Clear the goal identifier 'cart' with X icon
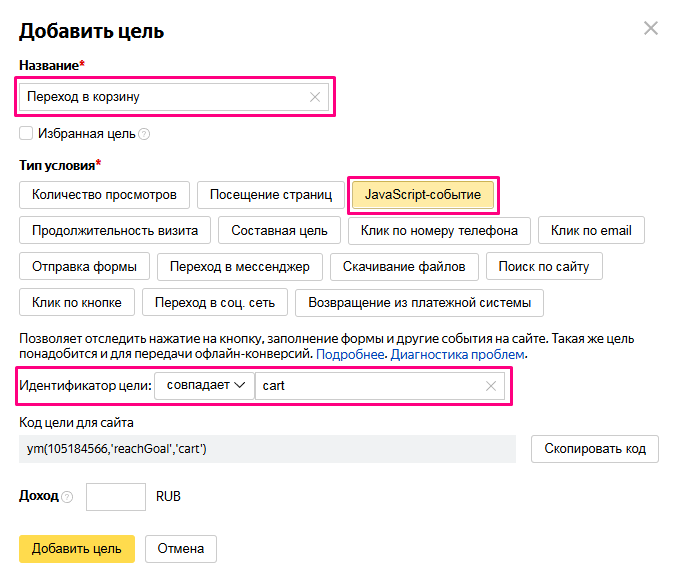The image size is (676, 581). click(491, 386)
